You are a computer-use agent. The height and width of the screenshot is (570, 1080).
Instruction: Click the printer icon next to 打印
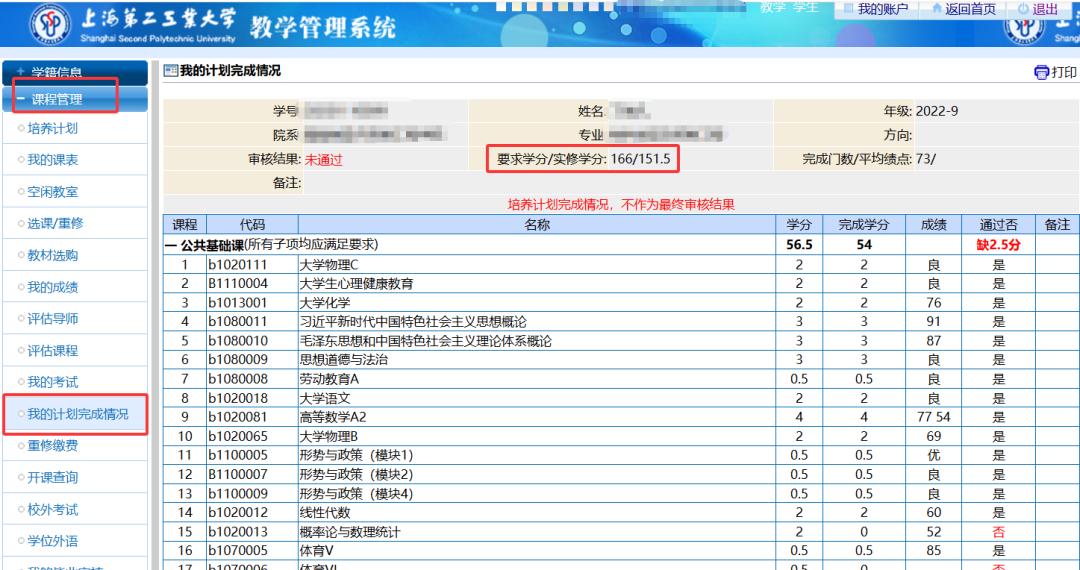coord(1041,72)
